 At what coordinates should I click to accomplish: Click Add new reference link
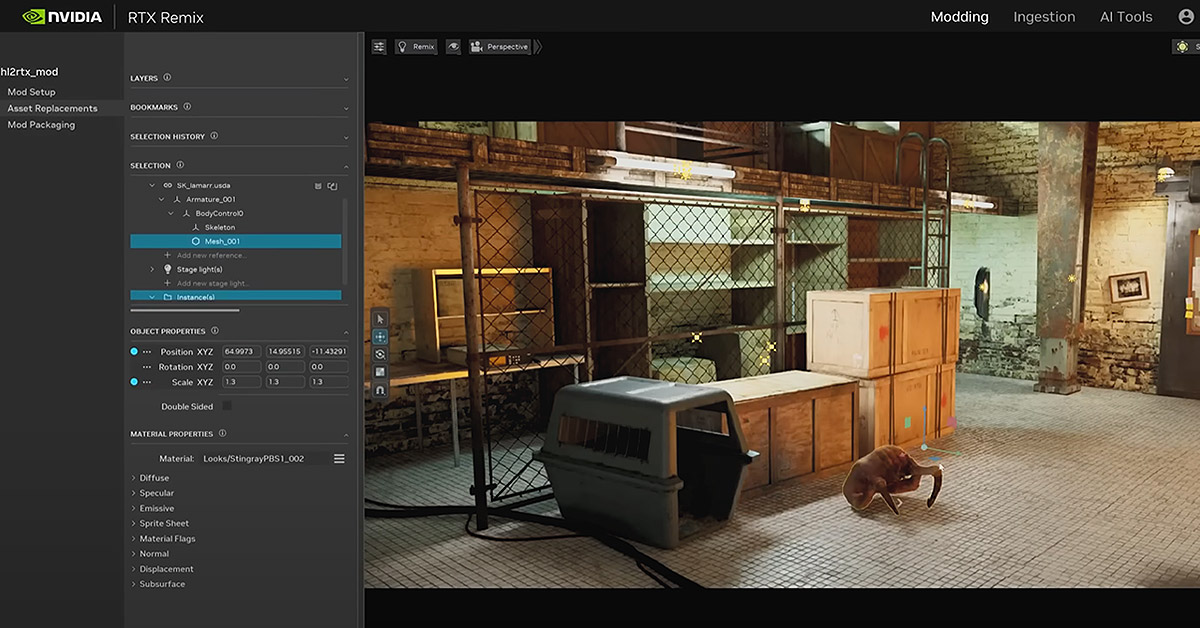tap(211, 255)
